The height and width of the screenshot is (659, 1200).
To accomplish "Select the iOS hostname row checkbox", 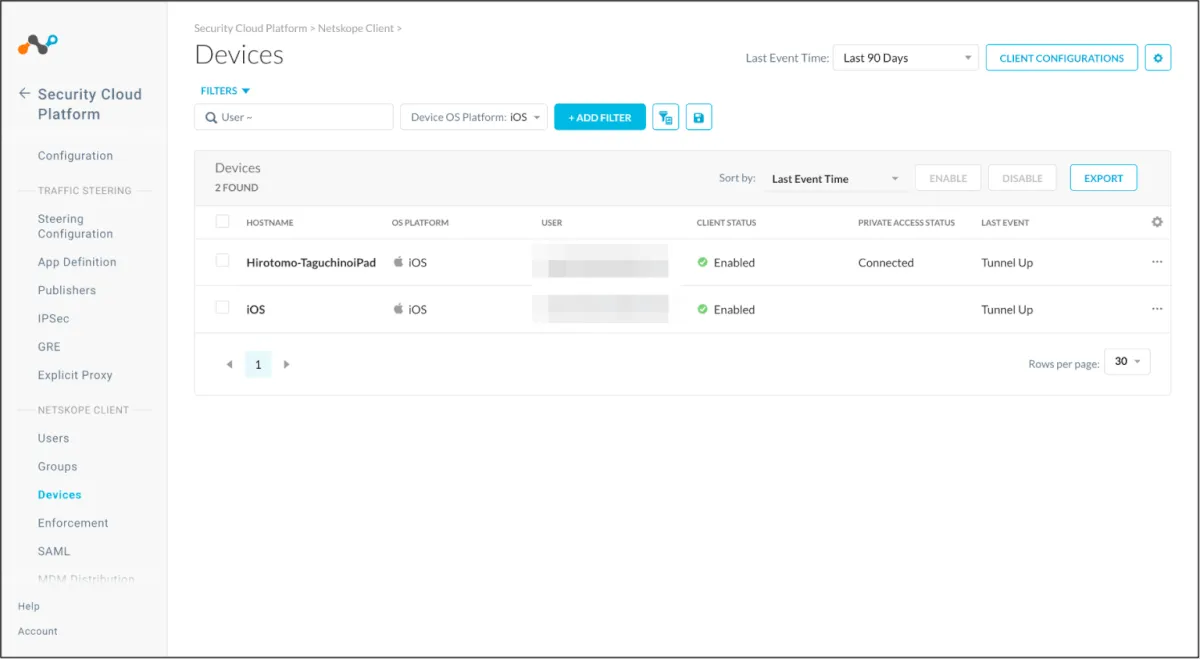I will click(222, 308).
